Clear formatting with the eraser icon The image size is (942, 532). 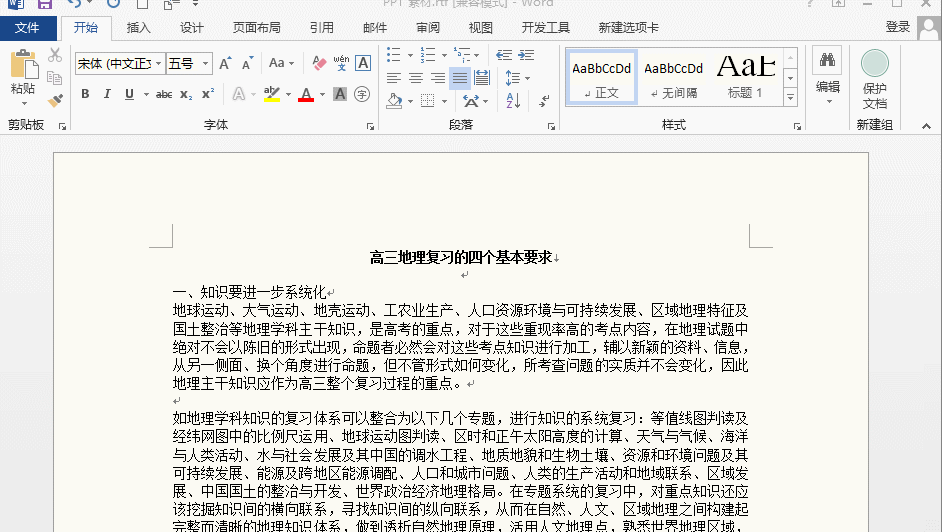[x=319, y=64]
